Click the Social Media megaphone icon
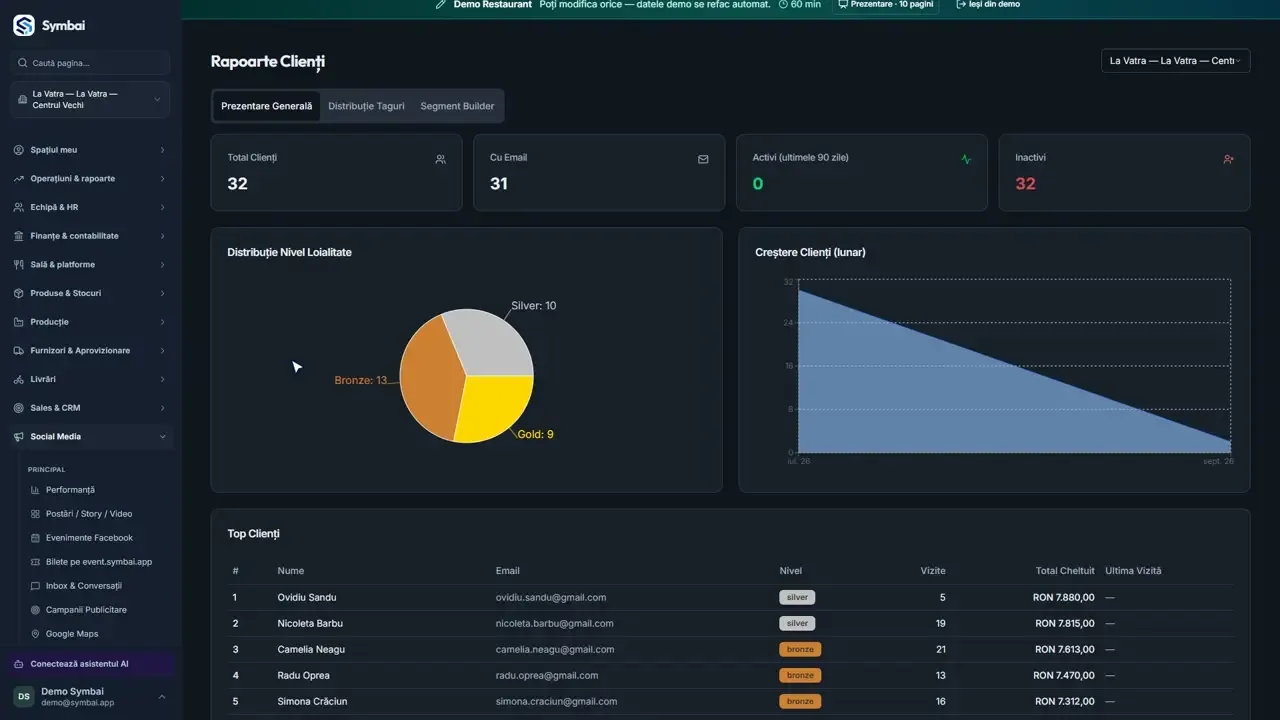 (19, 437)
